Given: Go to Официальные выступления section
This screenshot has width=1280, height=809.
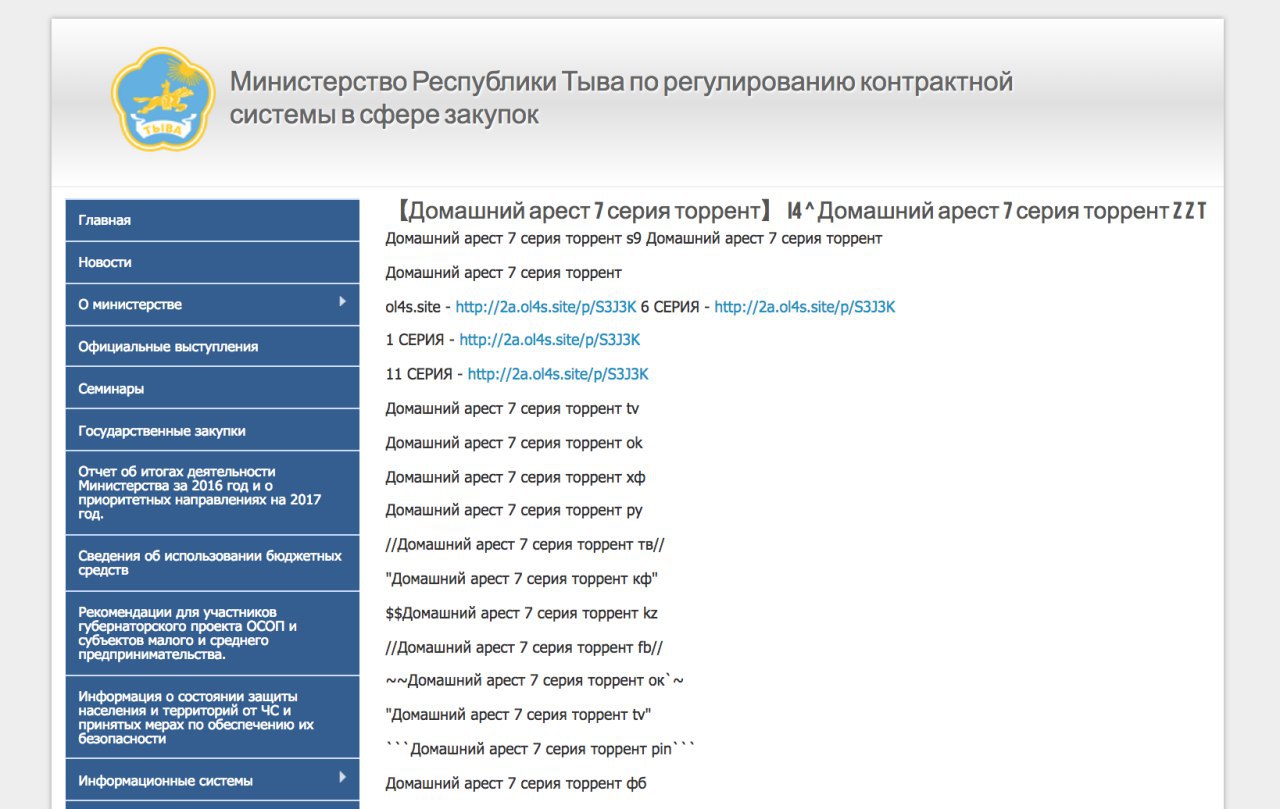Looking at the screenshot, I should click(x=212, y=346).
